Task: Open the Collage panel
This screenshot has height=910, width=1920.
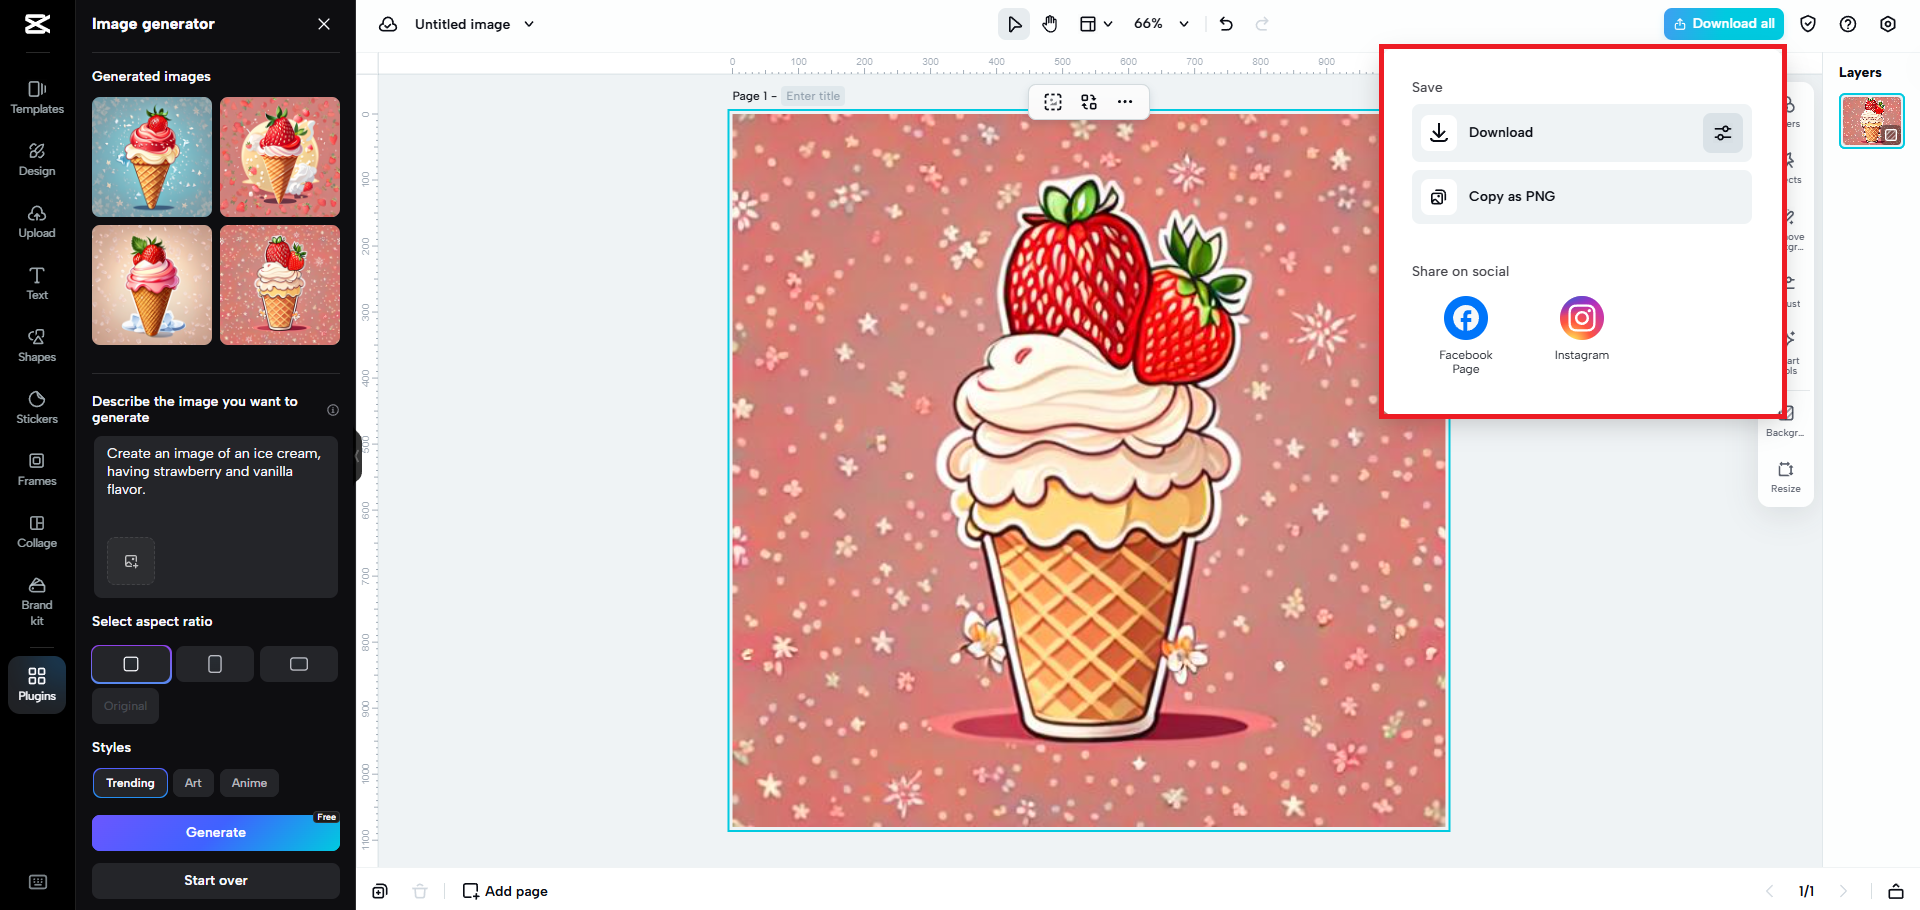Action: [x=37, y=532]
